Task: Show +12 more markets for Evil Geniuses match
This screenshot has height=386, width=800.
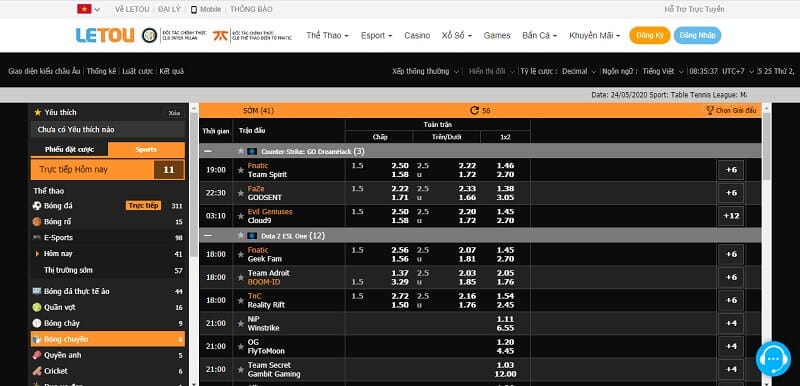Action: 731,216
